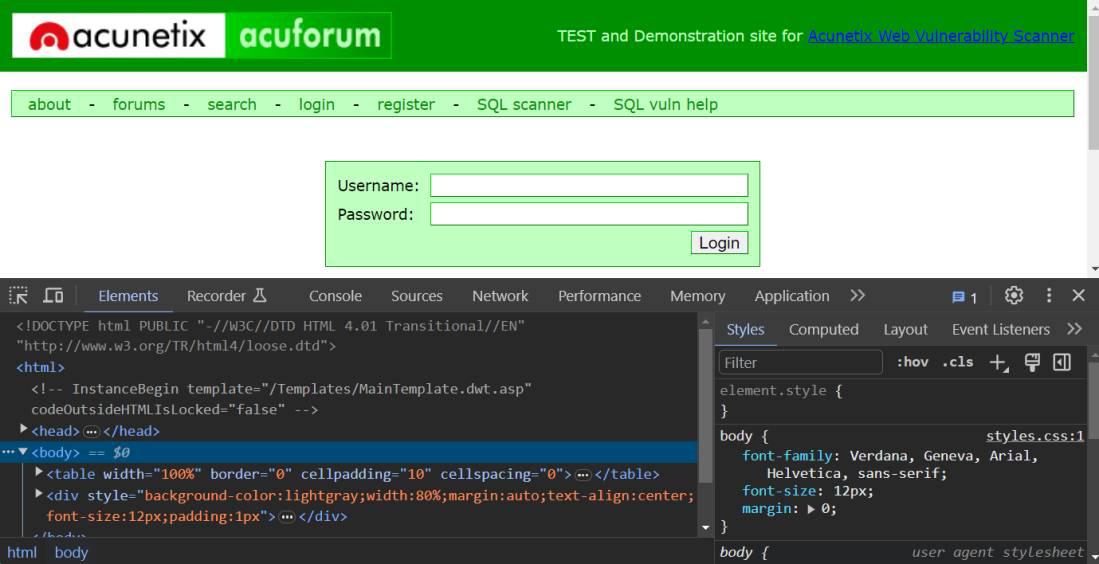
Task: Open the login nav link
Action: 317,104
